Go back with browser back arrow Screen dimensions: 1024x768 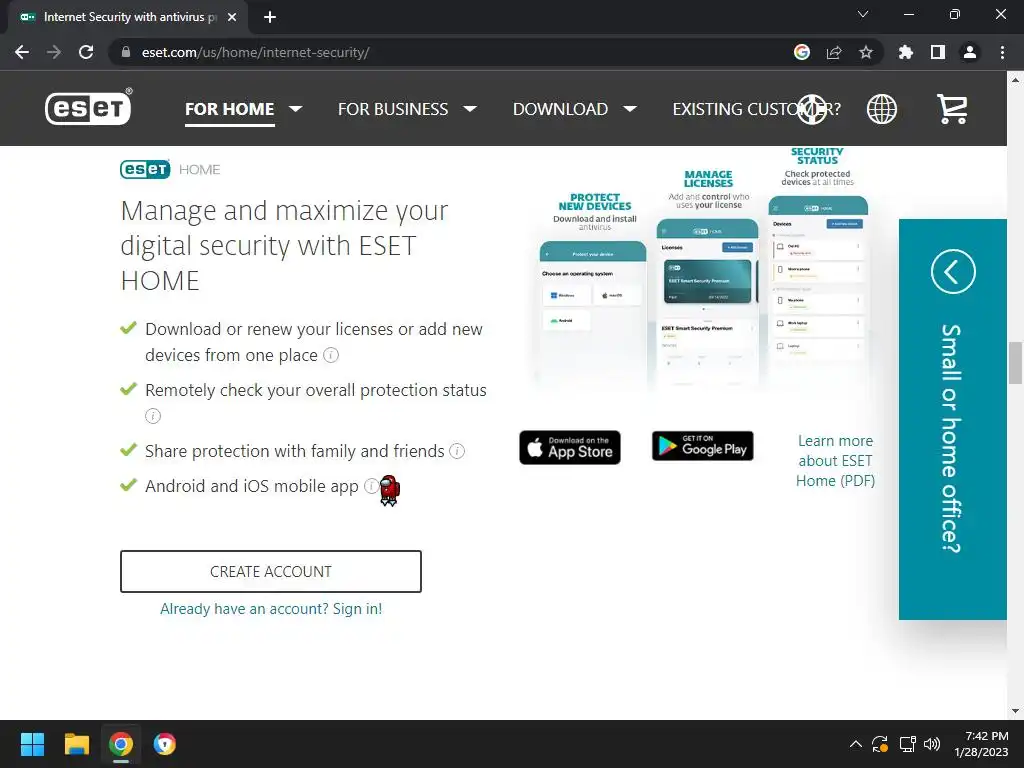pos(22,52)
